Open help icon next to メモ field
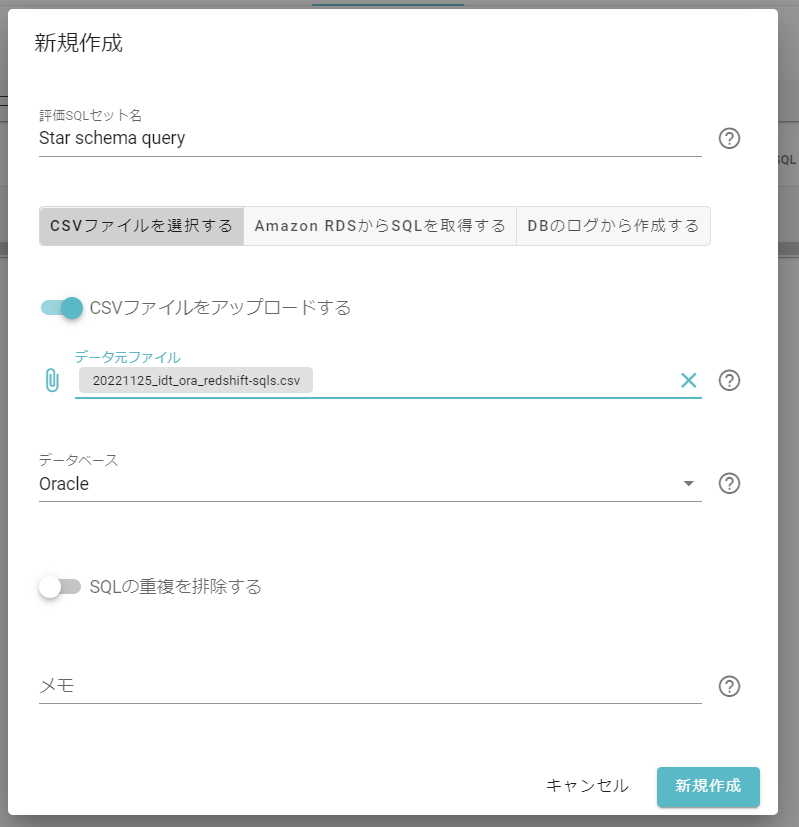The width and height of the screenshot is (799, 827). tap(729, 686)
